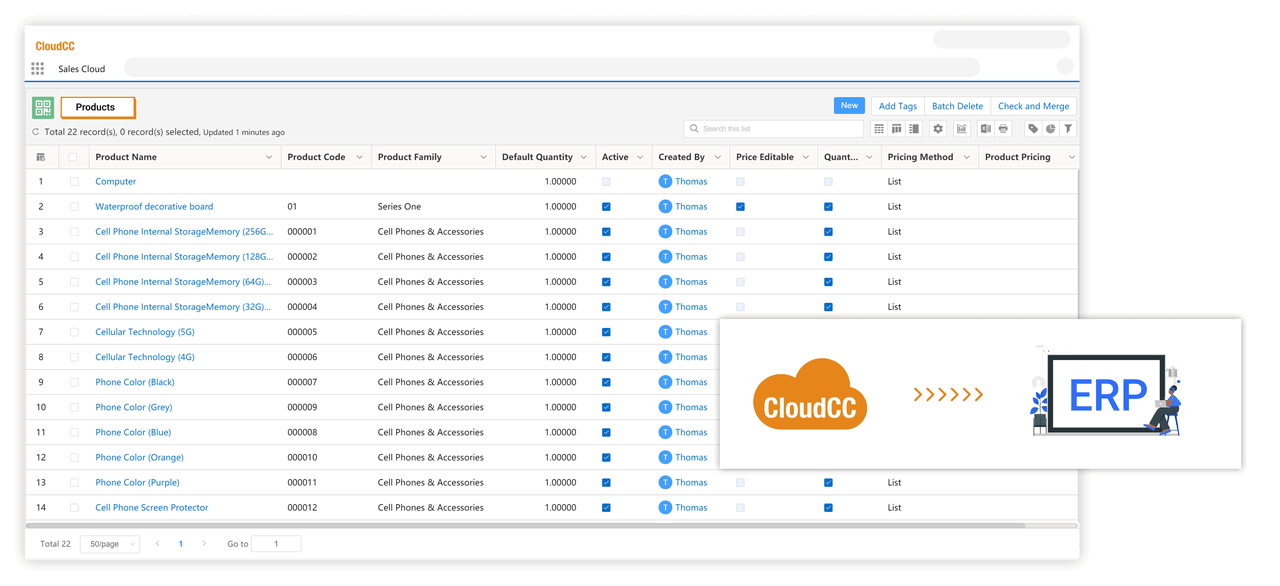This screenshot has width=1280, height=586.
Task: Select the checkbox for the Computer row
Action: (74, 182)
